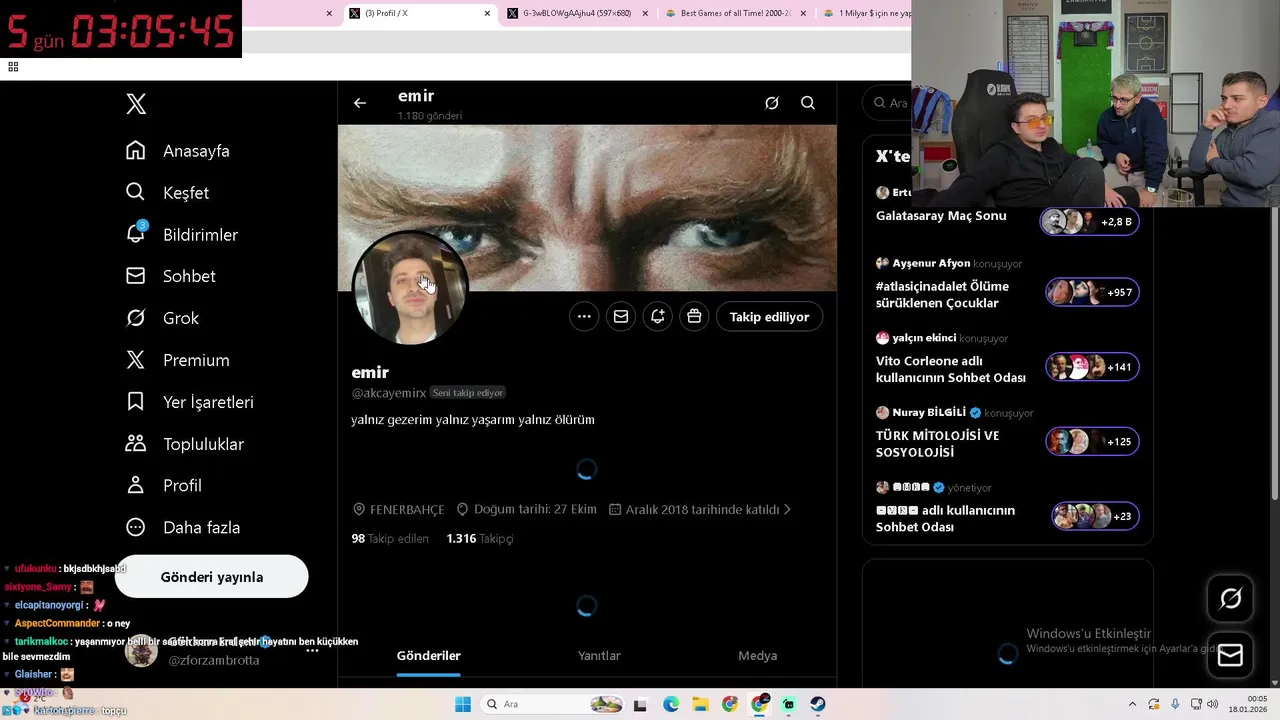
Task: Toggle notifications bell for emir
Action: (657, 317)
